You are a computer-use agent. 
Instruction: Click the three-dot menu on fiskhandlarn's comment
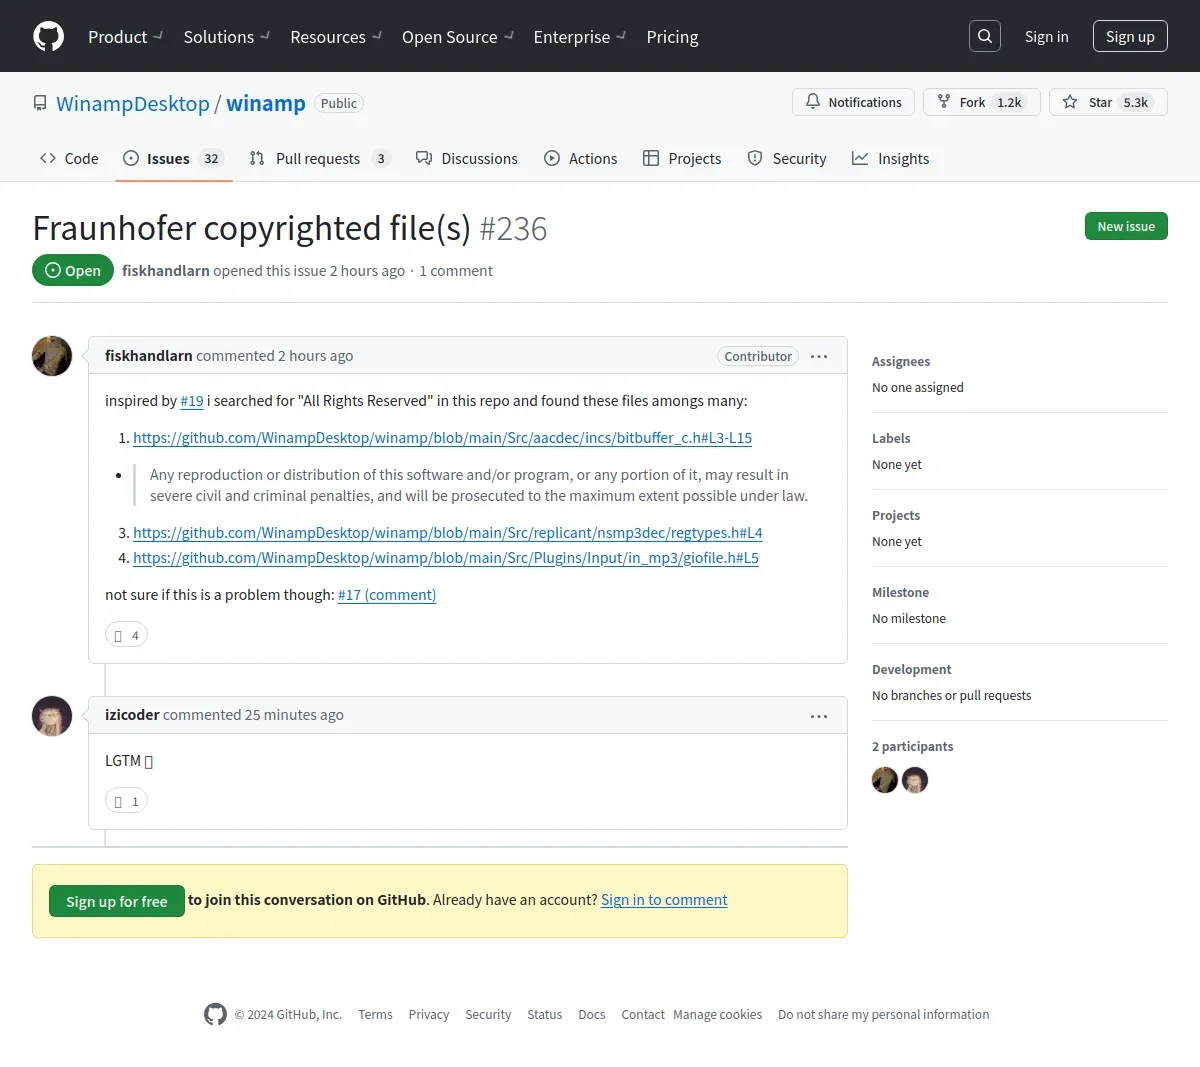[x=819, y=356]
